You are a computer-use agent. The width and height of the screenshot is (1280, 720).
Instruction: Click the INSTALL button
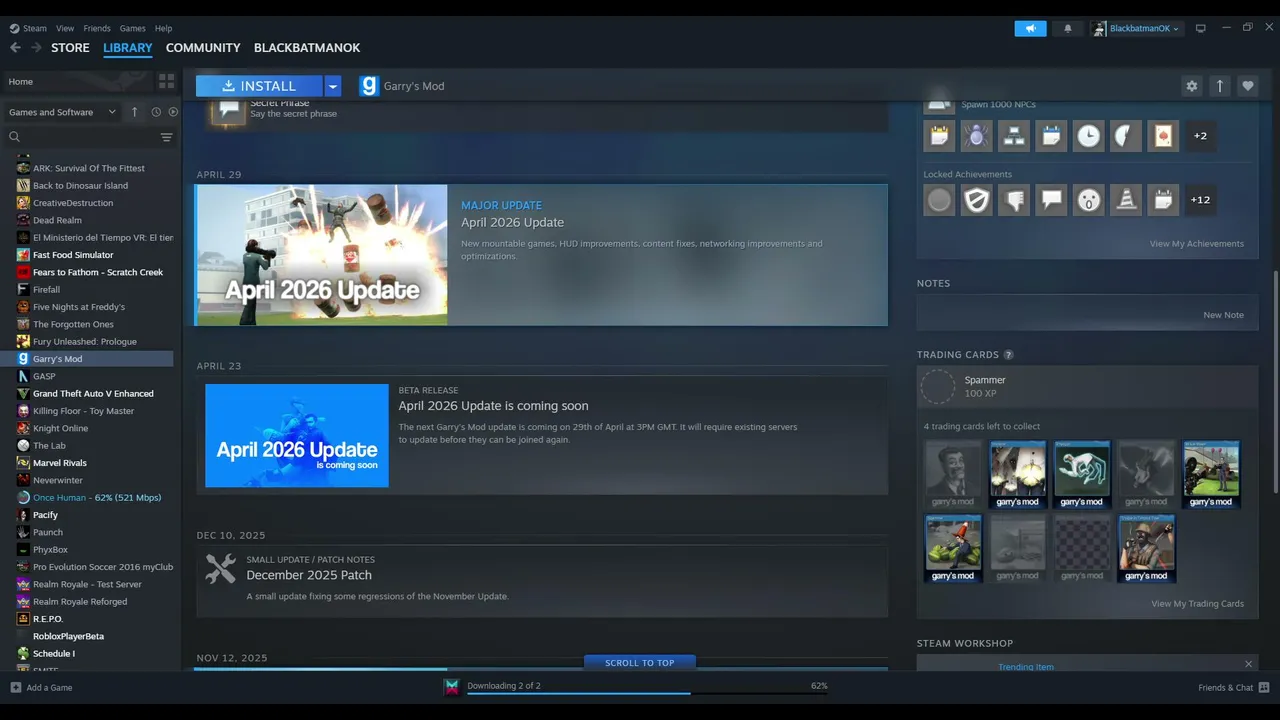click(259, 86)
